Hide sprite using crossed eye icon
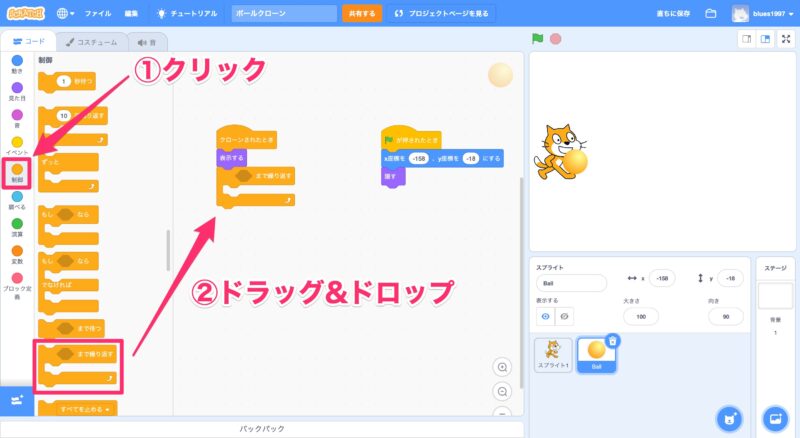The width and height of the screenshot is (800, 438). click(566, 316)
